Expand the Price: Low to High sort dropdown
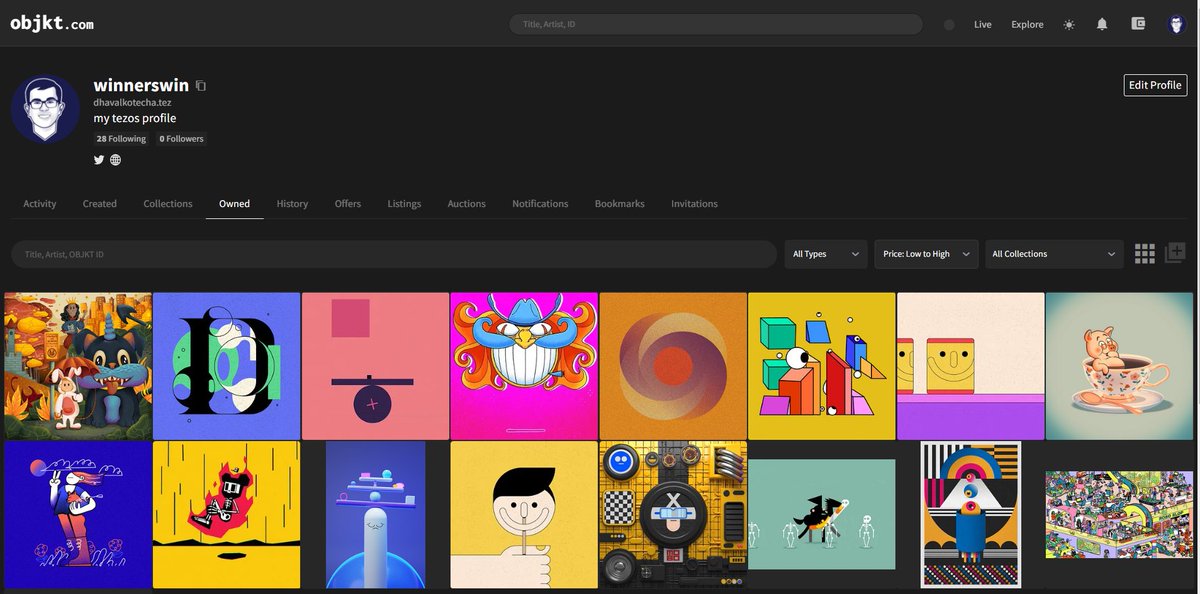 coord(926,254)
